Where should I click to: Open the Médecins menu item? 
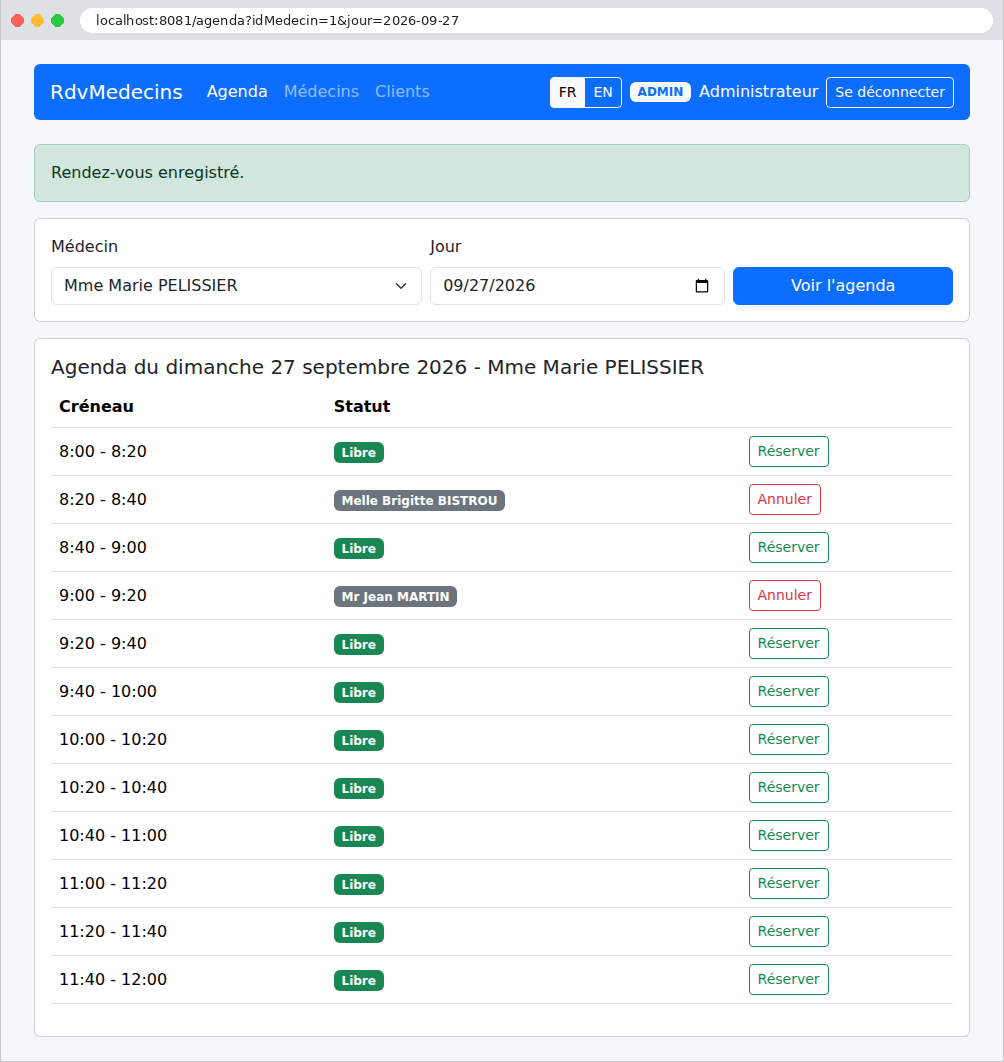pos(321,91)
